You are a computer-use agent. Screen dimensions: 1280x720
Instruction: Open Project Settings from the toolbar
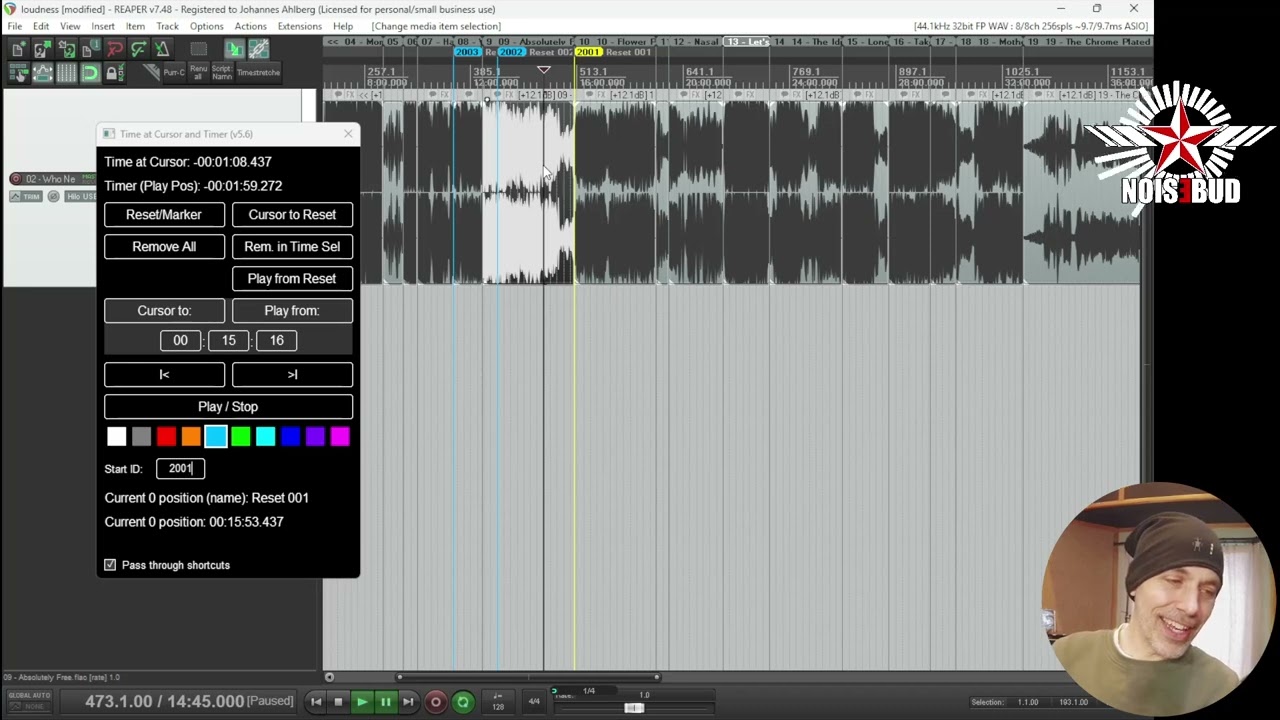90,49
